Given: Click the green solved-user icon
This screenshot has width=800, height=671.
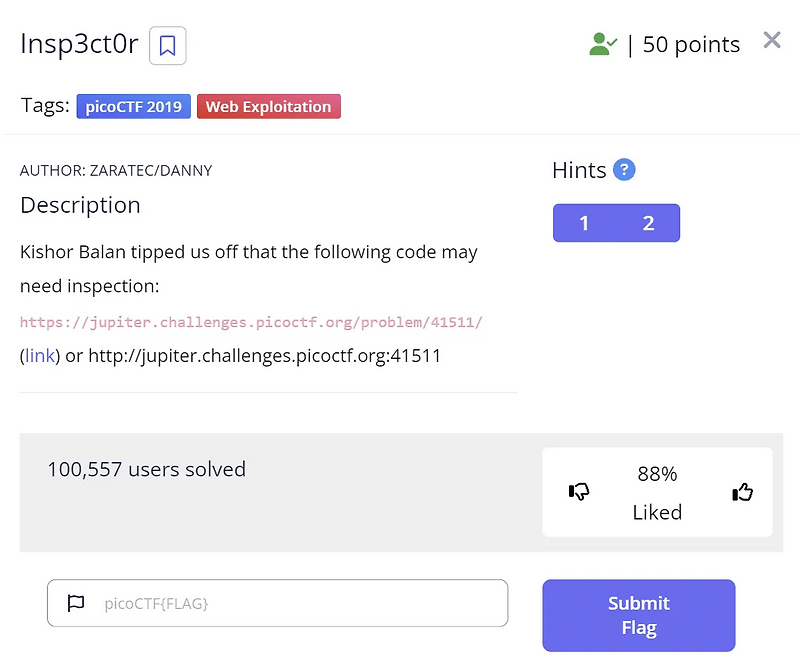Looking at the screenshot, I should 600,43.
